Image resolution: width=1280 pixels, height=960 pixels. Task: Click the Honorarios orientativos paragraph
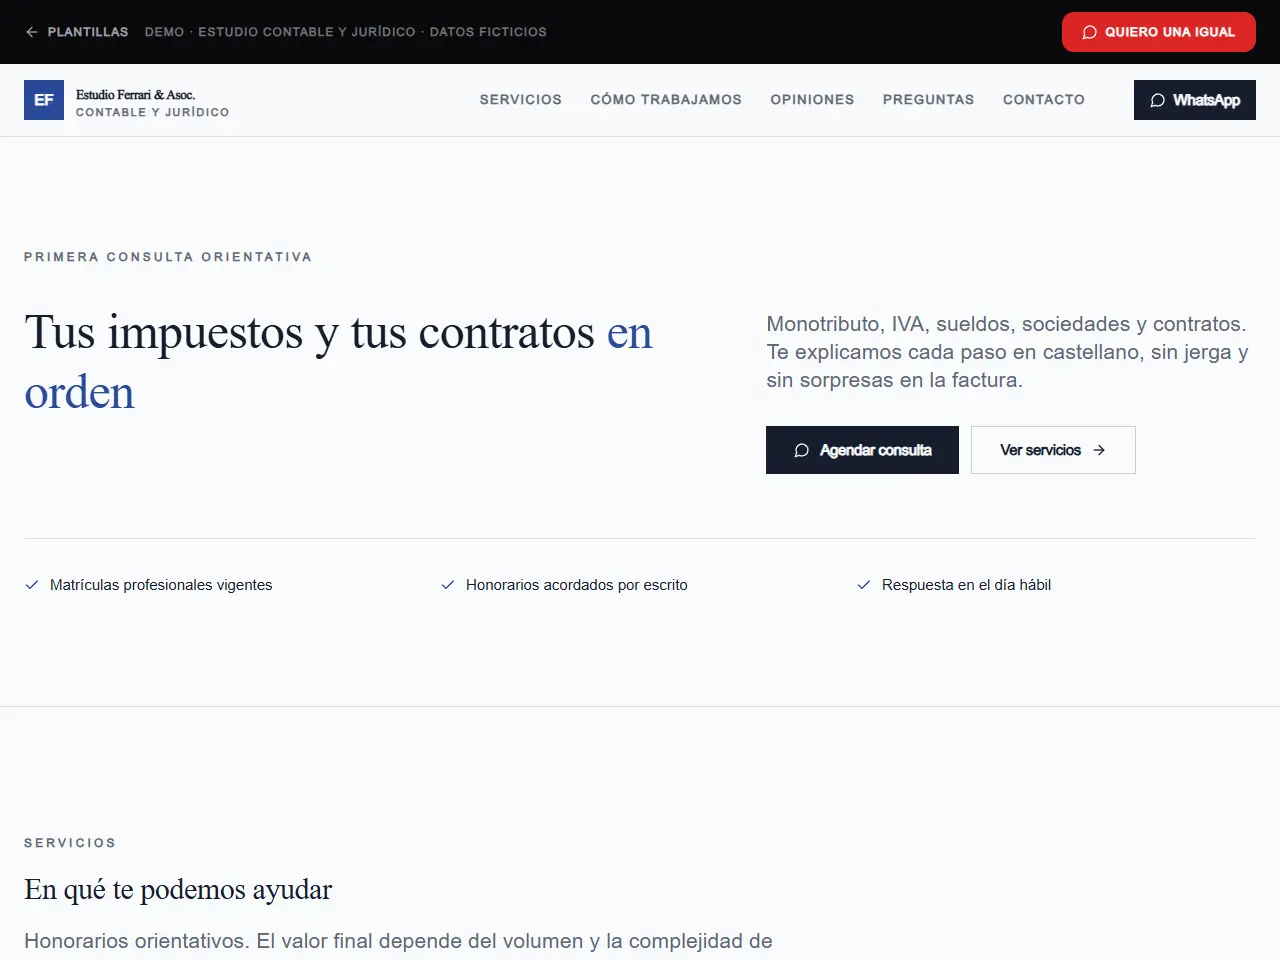(x=398, y=941)
